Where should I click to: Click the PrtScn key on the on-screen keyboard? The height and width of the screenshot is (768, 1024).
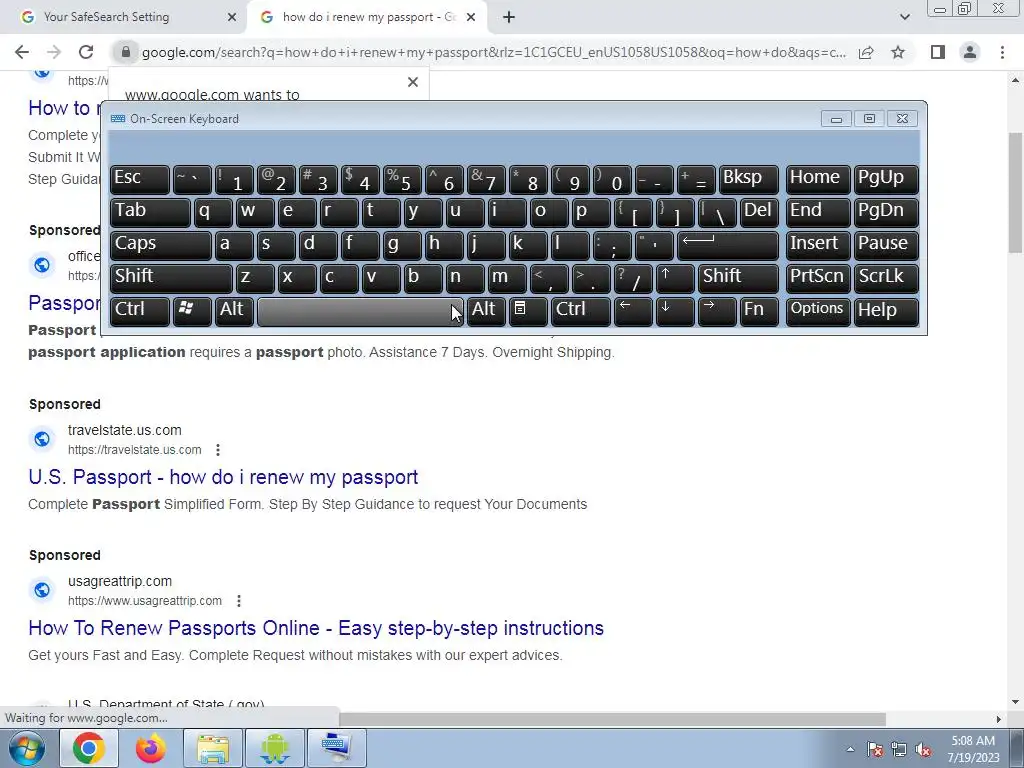click(818, 278)
